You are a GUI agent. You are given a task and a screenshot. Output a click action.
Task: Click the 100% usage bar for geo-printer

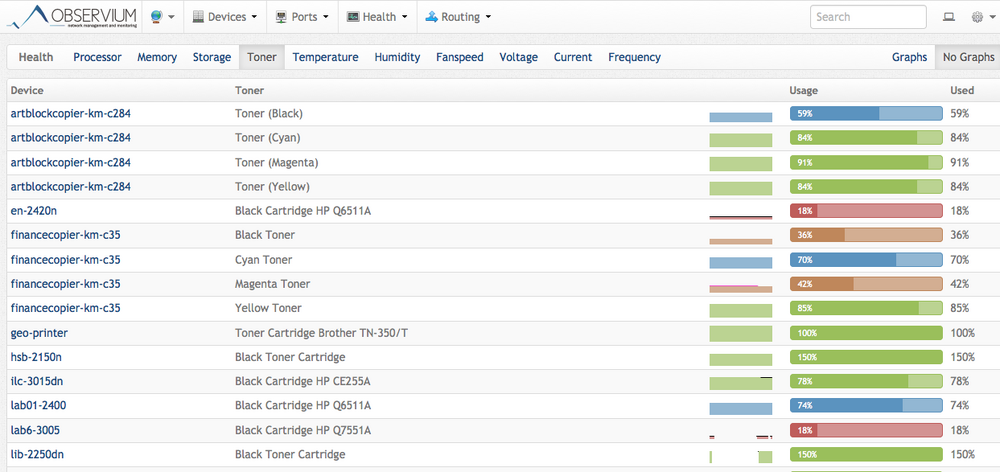click(x=866, y=333)
